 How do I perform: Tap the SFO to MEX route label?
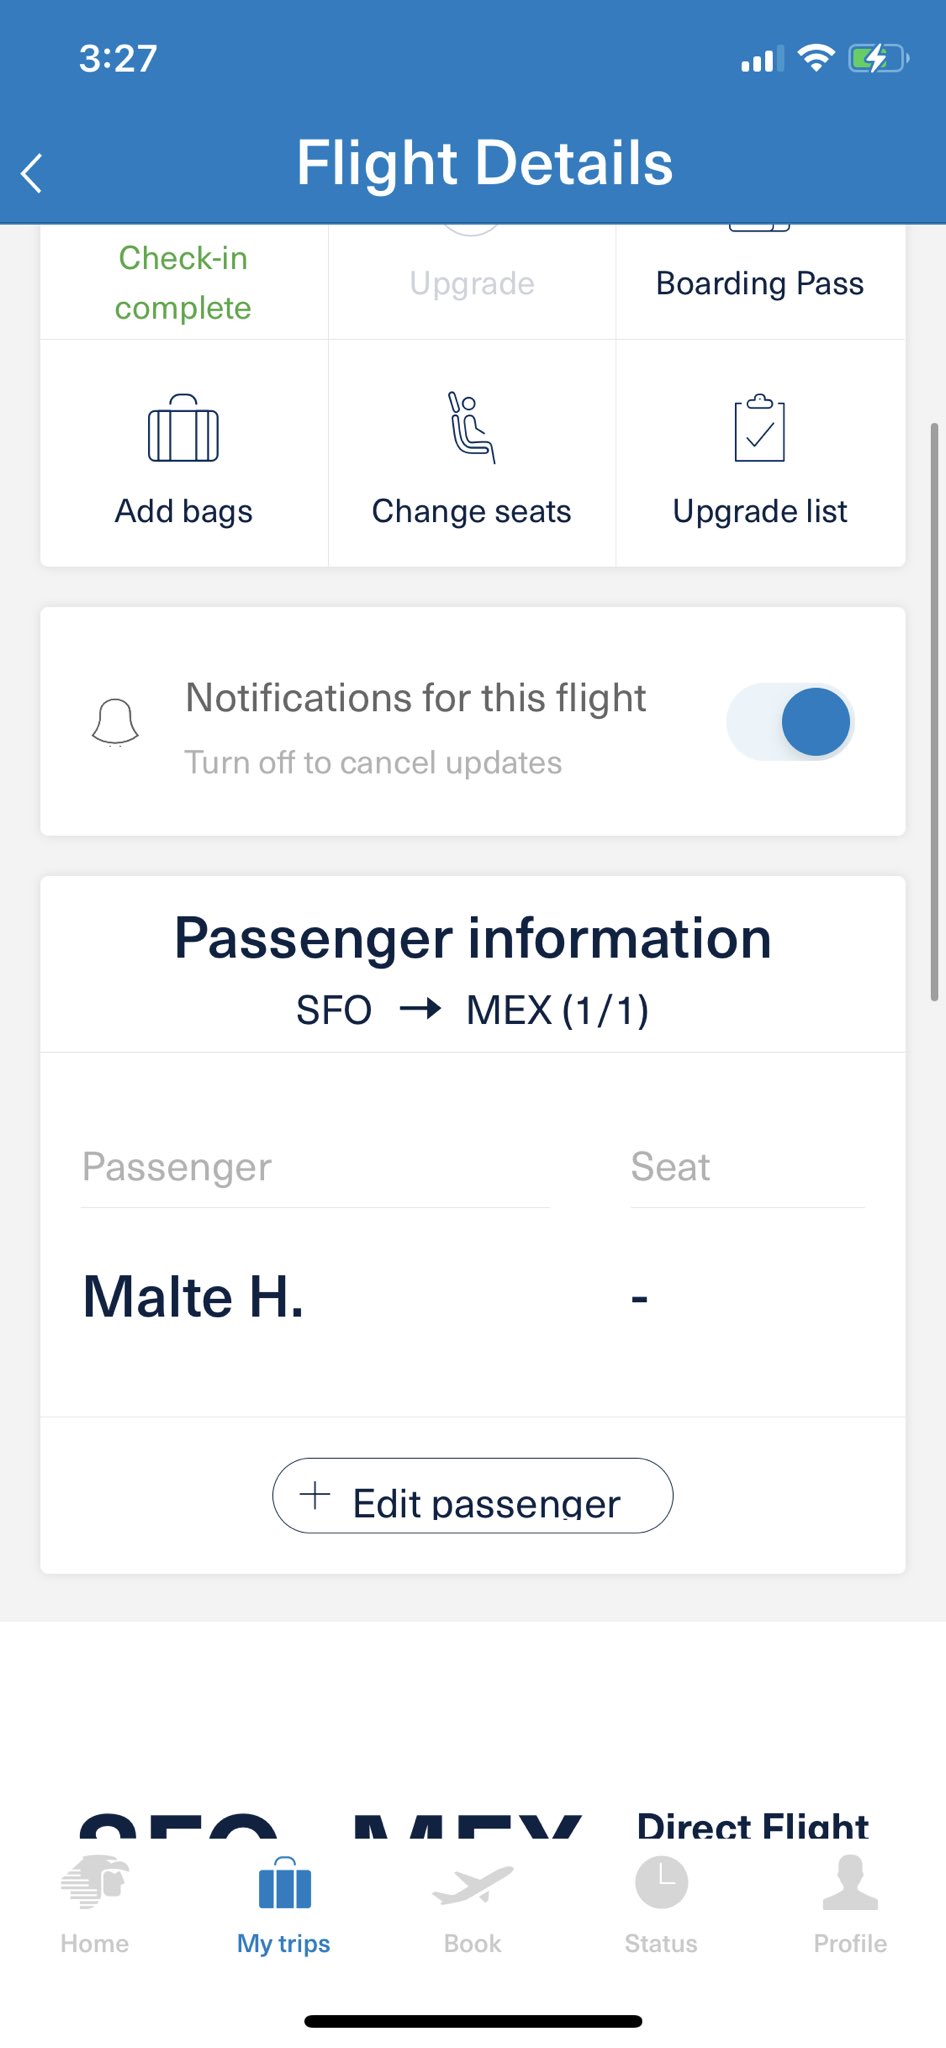[x=473, y=1010]
